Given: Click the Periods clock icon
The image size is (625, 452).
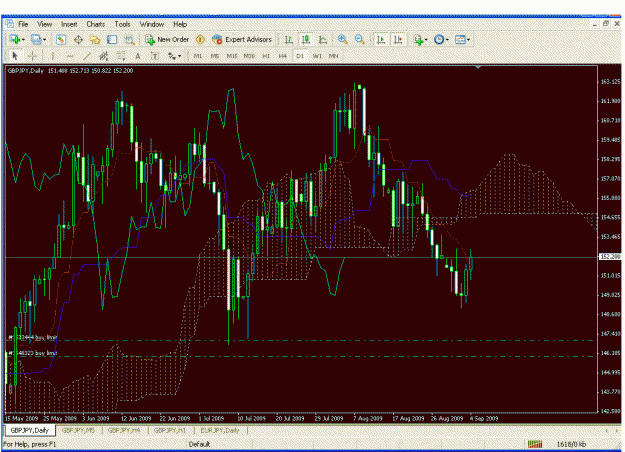Looking at the screenshot, I should point(439,39).
